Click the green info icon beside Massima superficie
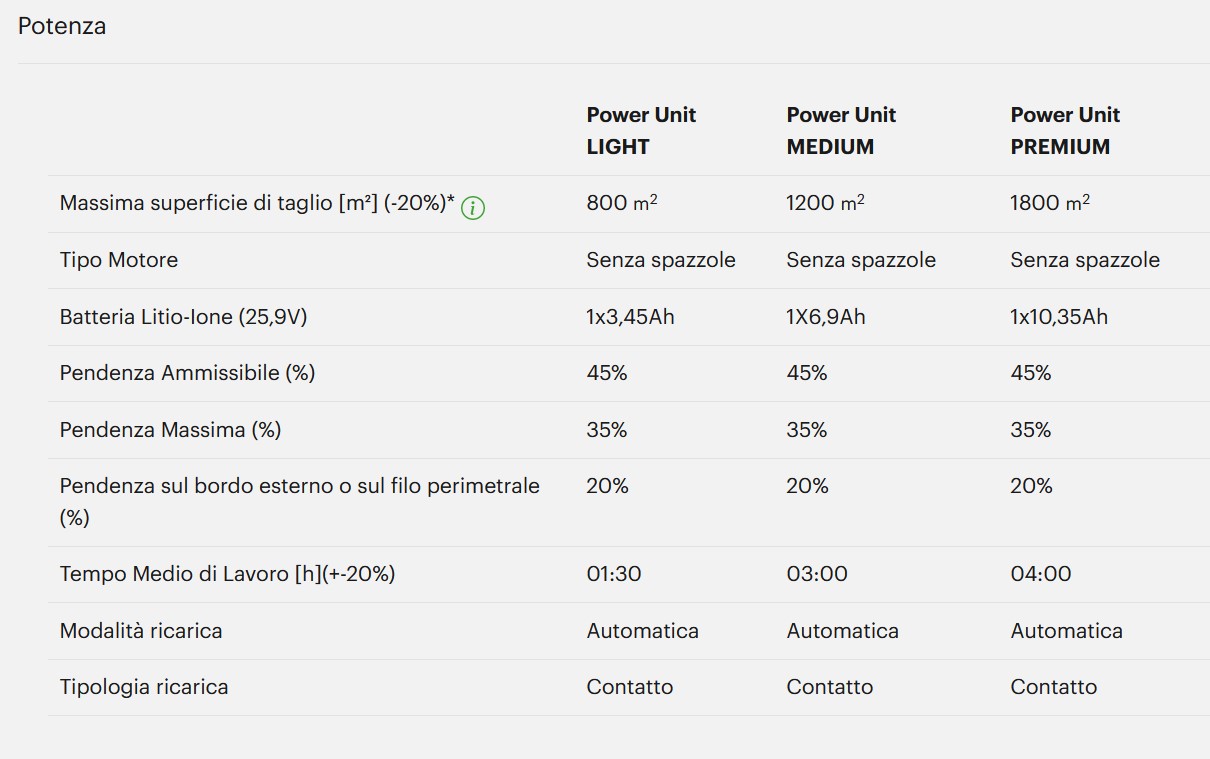This screenshot has width=1210, height=759. (473, 208)
